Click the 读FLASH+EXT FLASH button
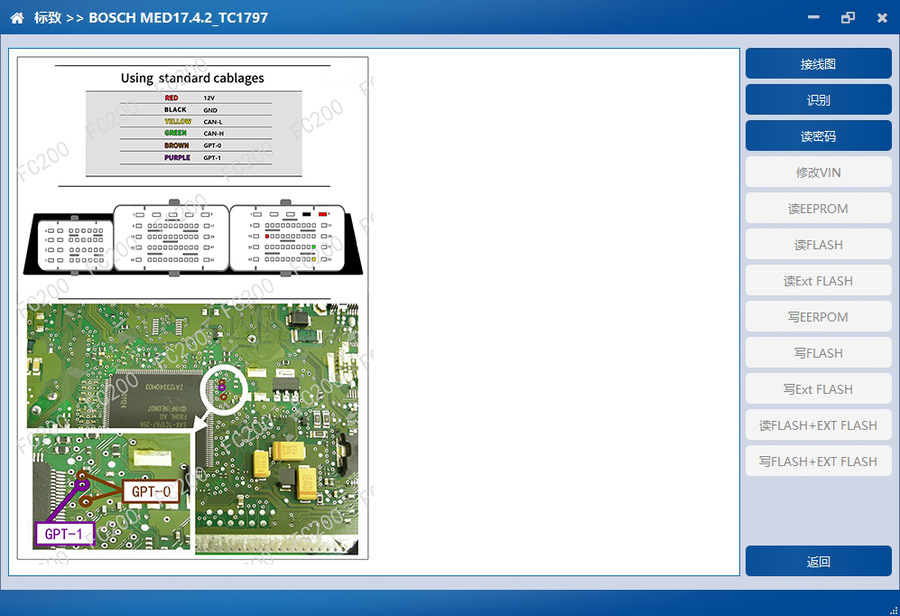 point(818,425)
